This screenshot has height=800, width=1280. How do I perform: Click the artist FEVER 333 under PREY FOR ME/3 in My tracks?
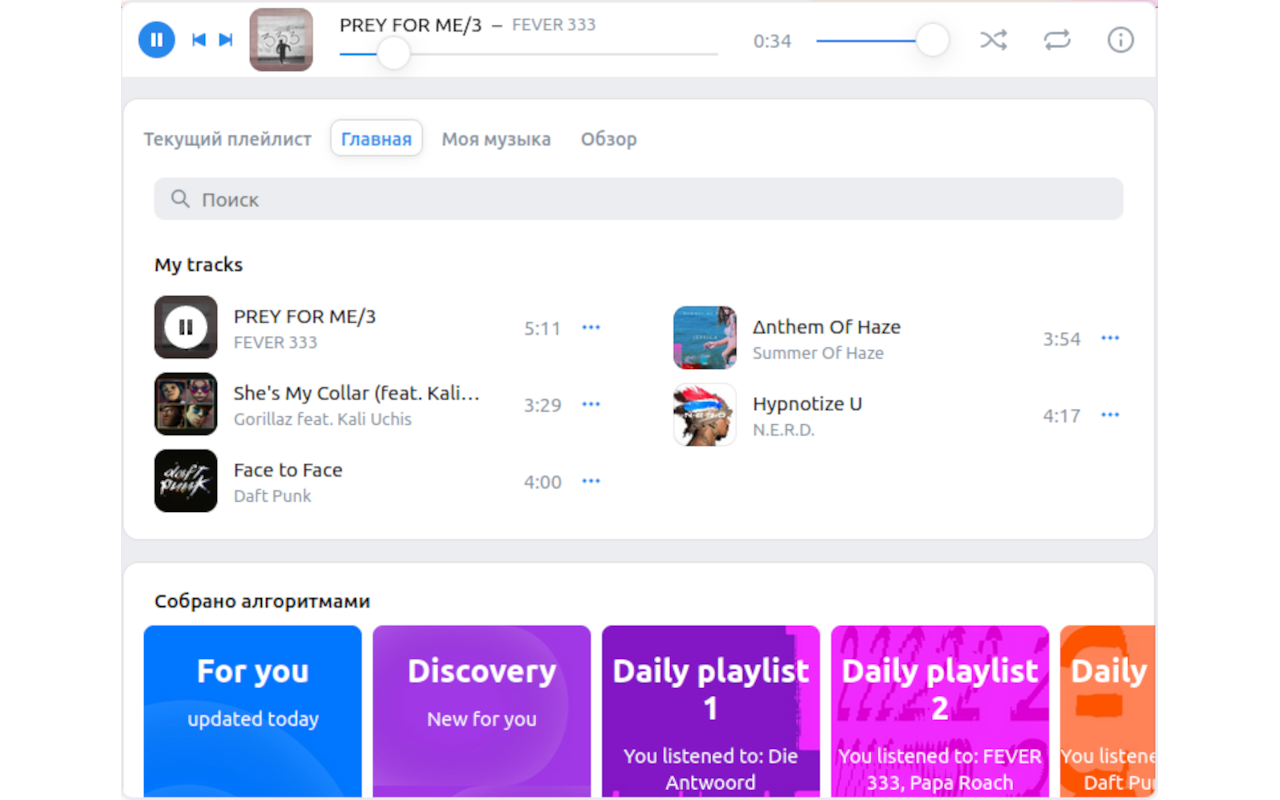coord(275,342)
